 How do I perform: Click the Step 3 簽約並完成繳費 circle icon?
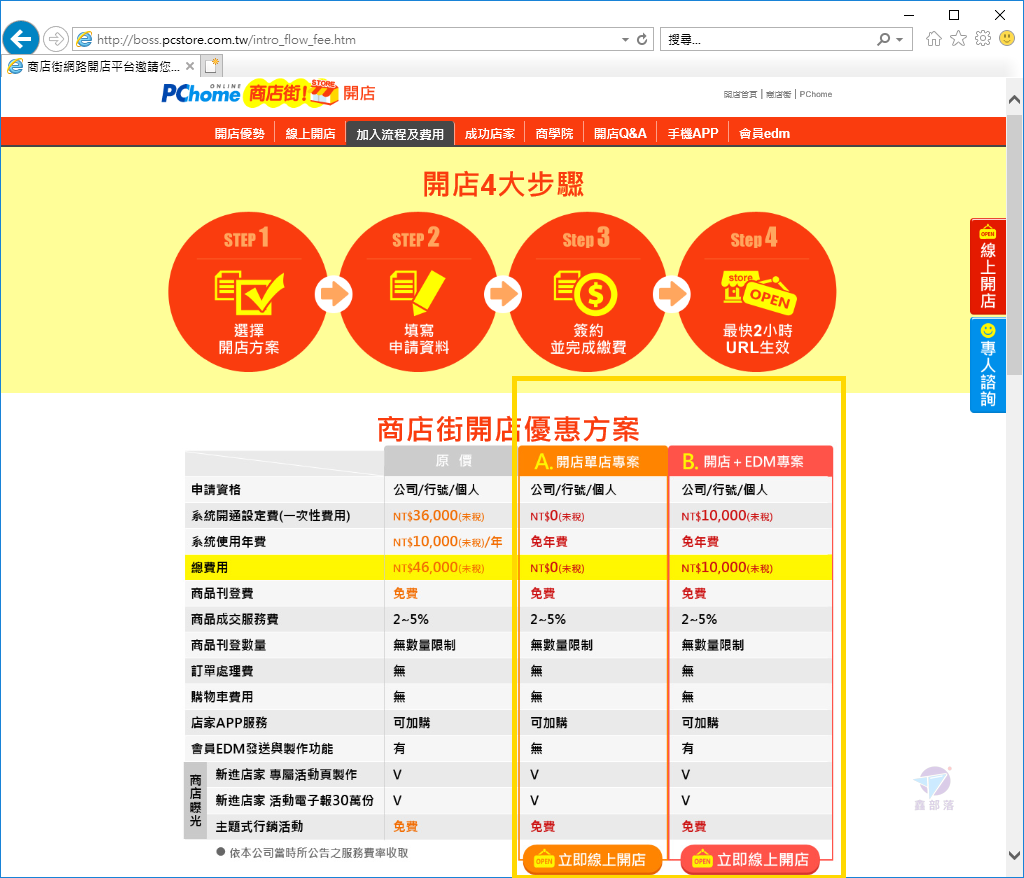[588, 292]
